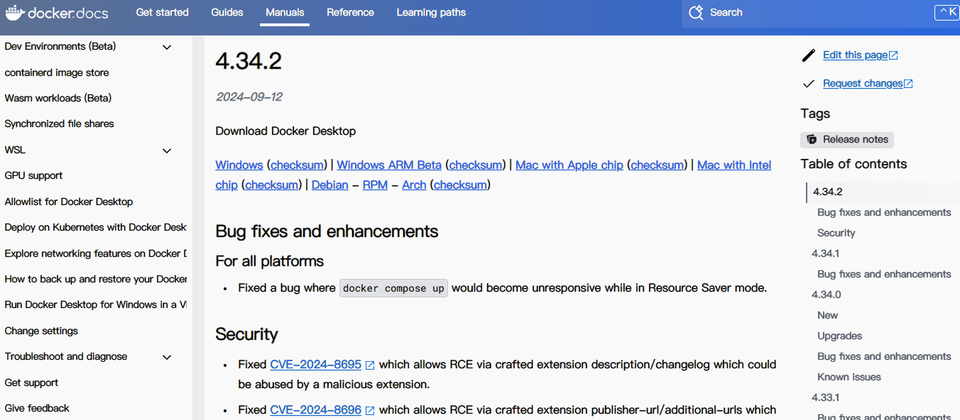Open Explore networking features sidebar item
Image resolution: width=960 pixels, height=420 pixels.
point(95,253)
